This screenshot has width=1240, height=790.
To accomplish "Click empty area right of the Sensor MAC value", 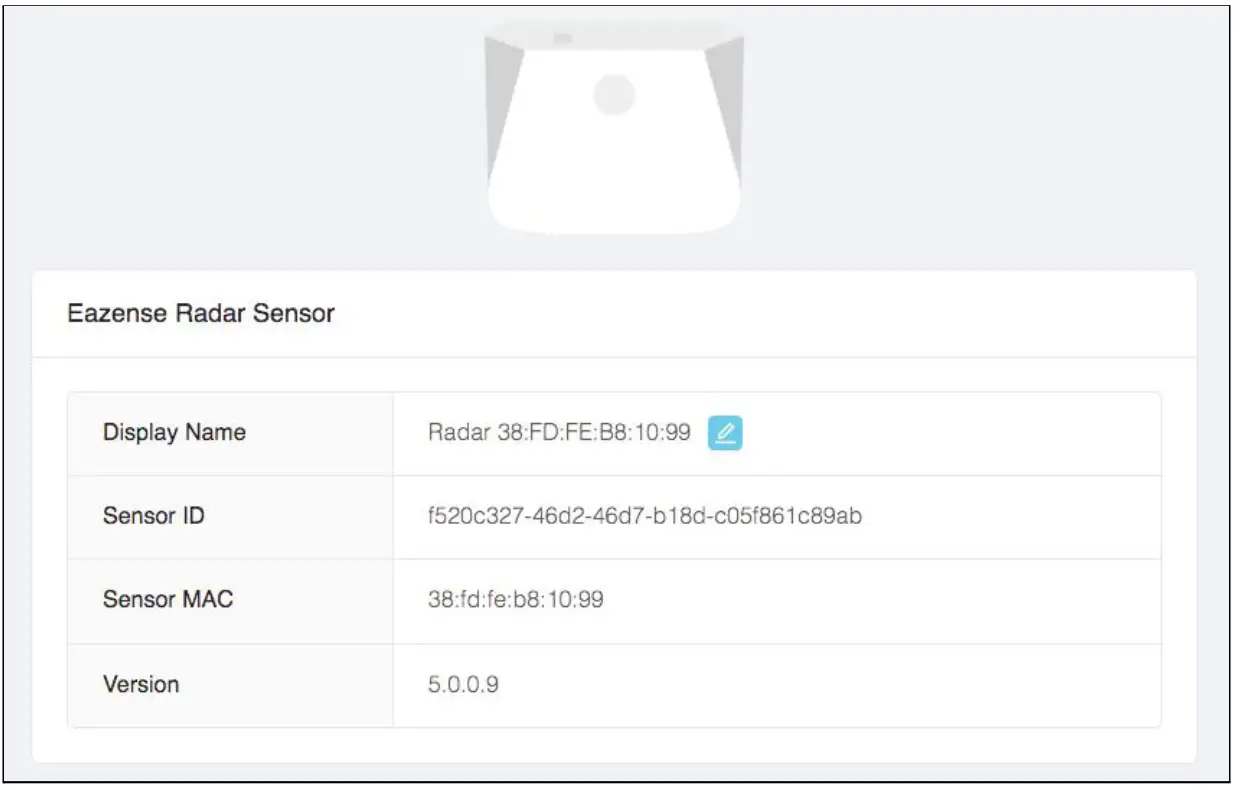I will [880, 600].
